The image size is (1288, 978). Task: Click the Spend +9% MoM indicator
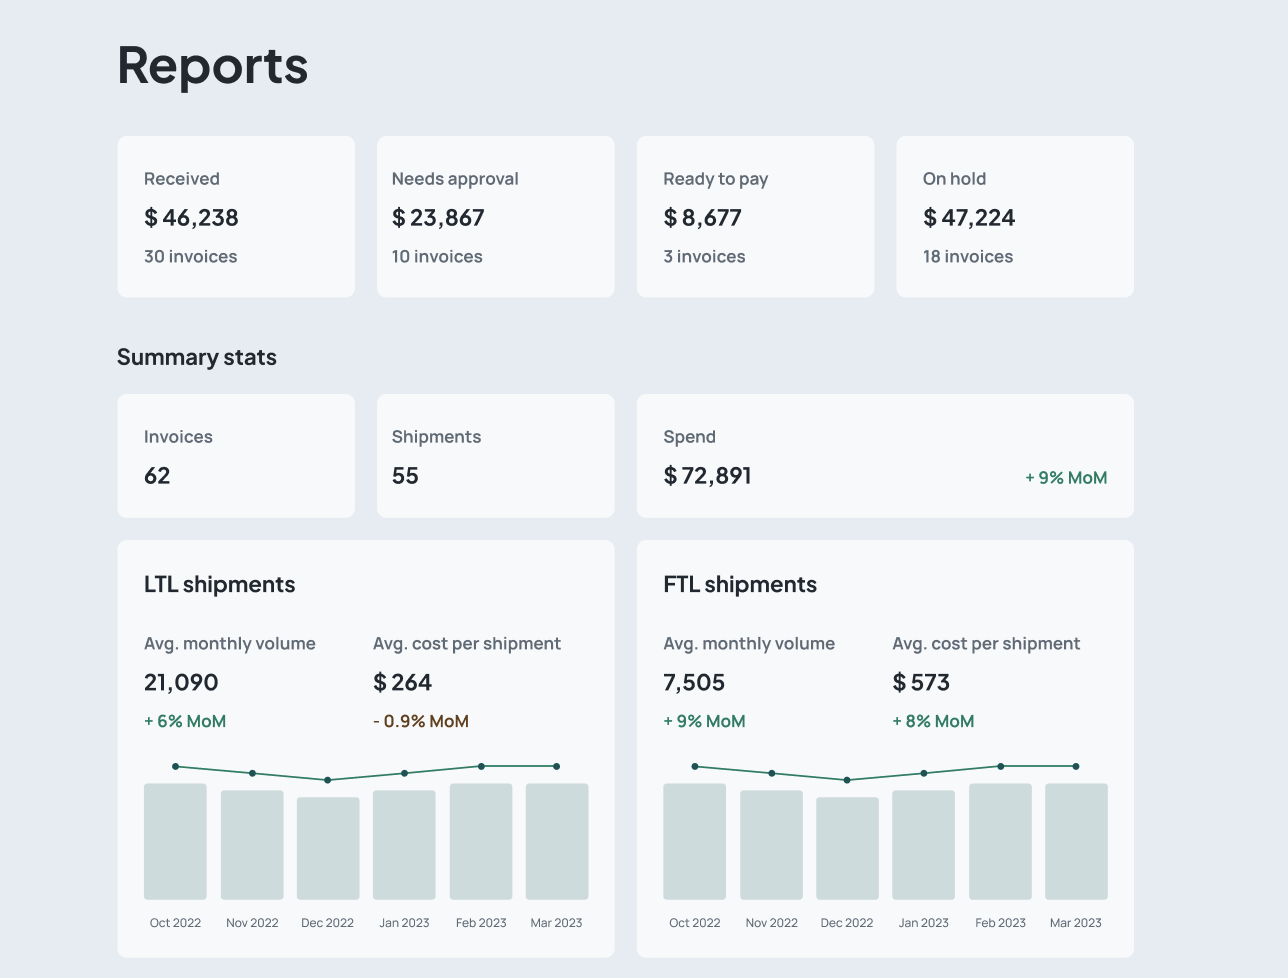coord(1066,478)
